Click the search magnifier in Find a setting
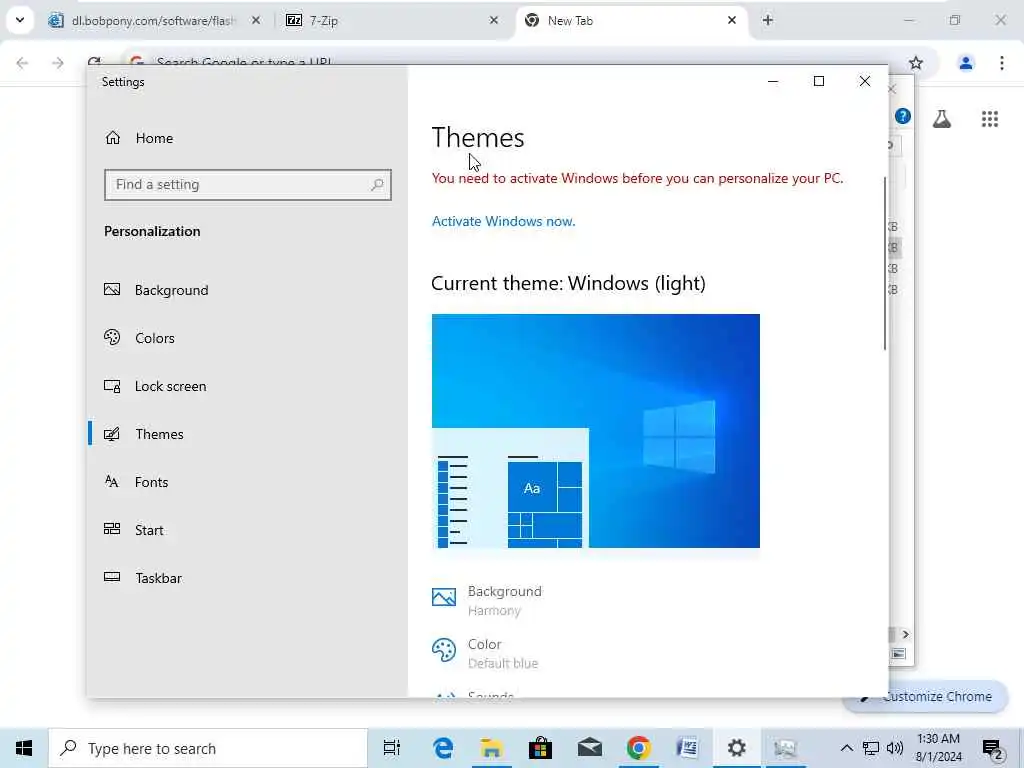The image size is (1024, 768). 377,185
